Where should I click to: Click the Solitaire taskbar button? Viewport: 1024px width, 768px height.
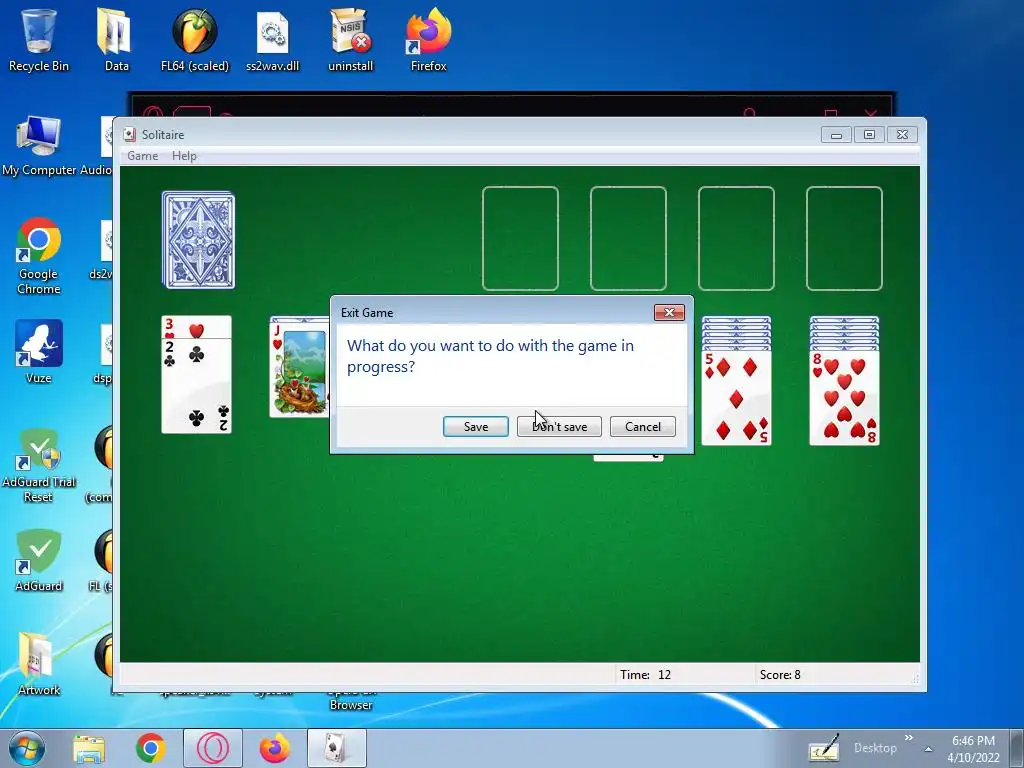[x=337, y=748]
